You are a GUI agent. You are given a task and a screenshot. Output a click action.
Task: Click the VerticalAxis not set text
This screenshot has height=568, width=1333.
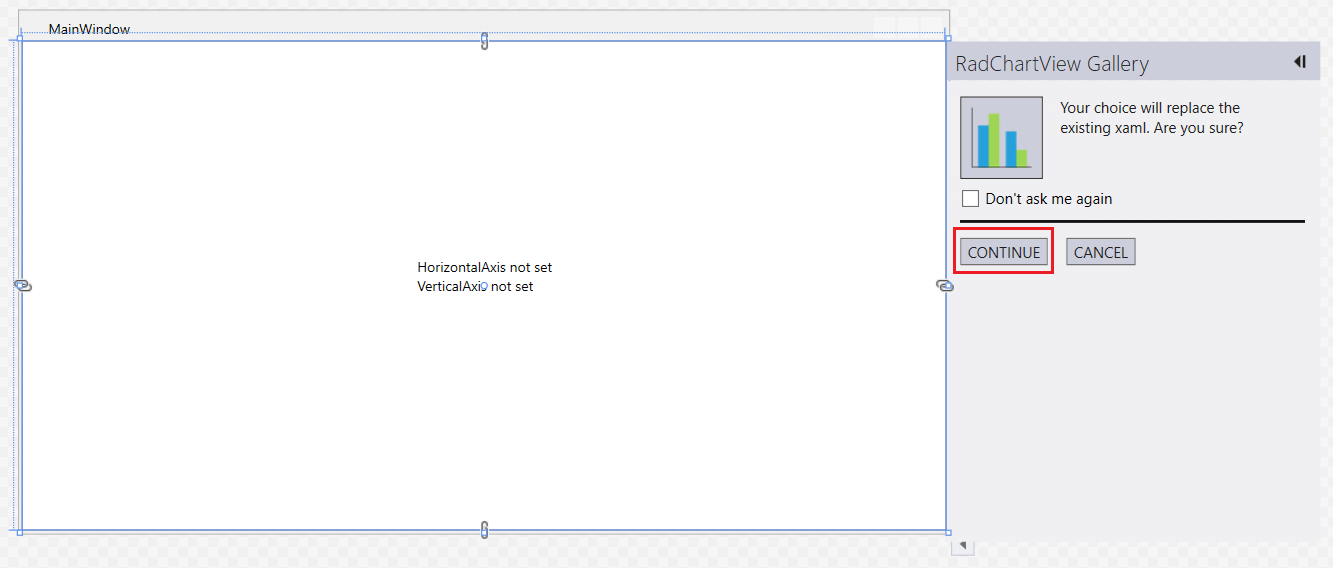(x=475, y=286)
